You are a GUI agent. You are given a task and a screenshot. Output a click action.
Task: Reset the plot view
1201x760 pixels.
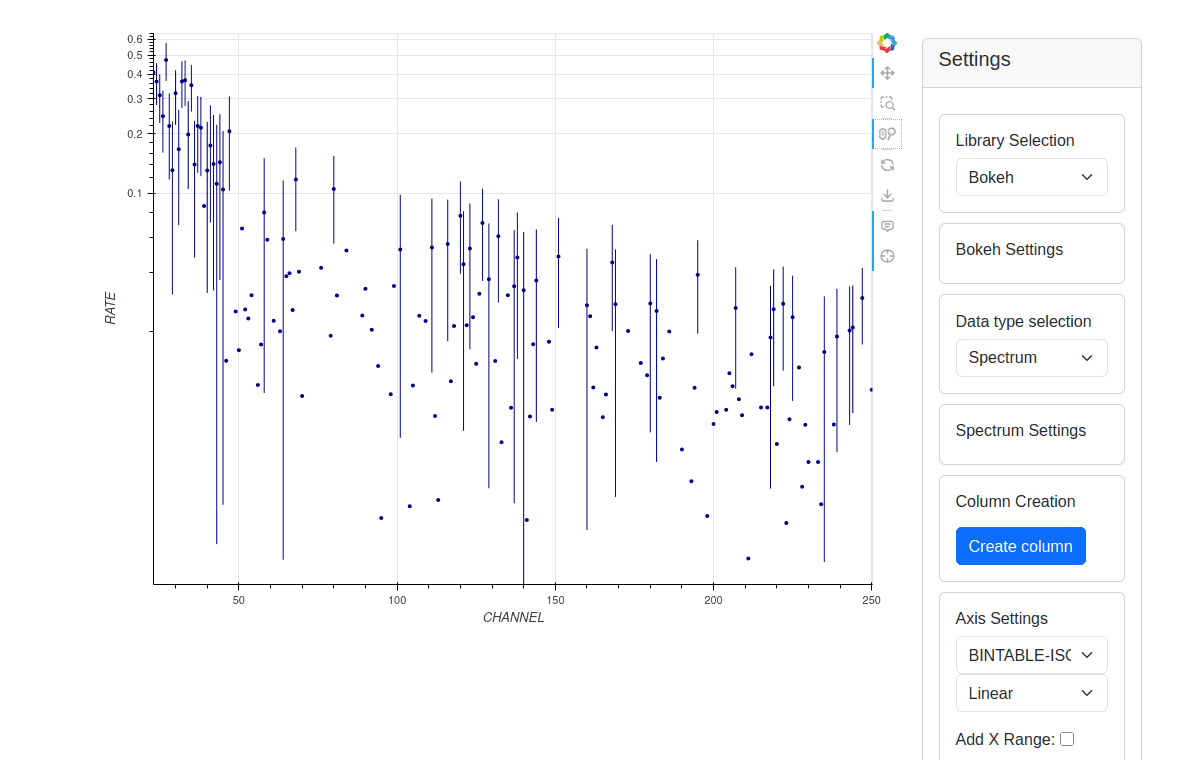pos(887,165)
